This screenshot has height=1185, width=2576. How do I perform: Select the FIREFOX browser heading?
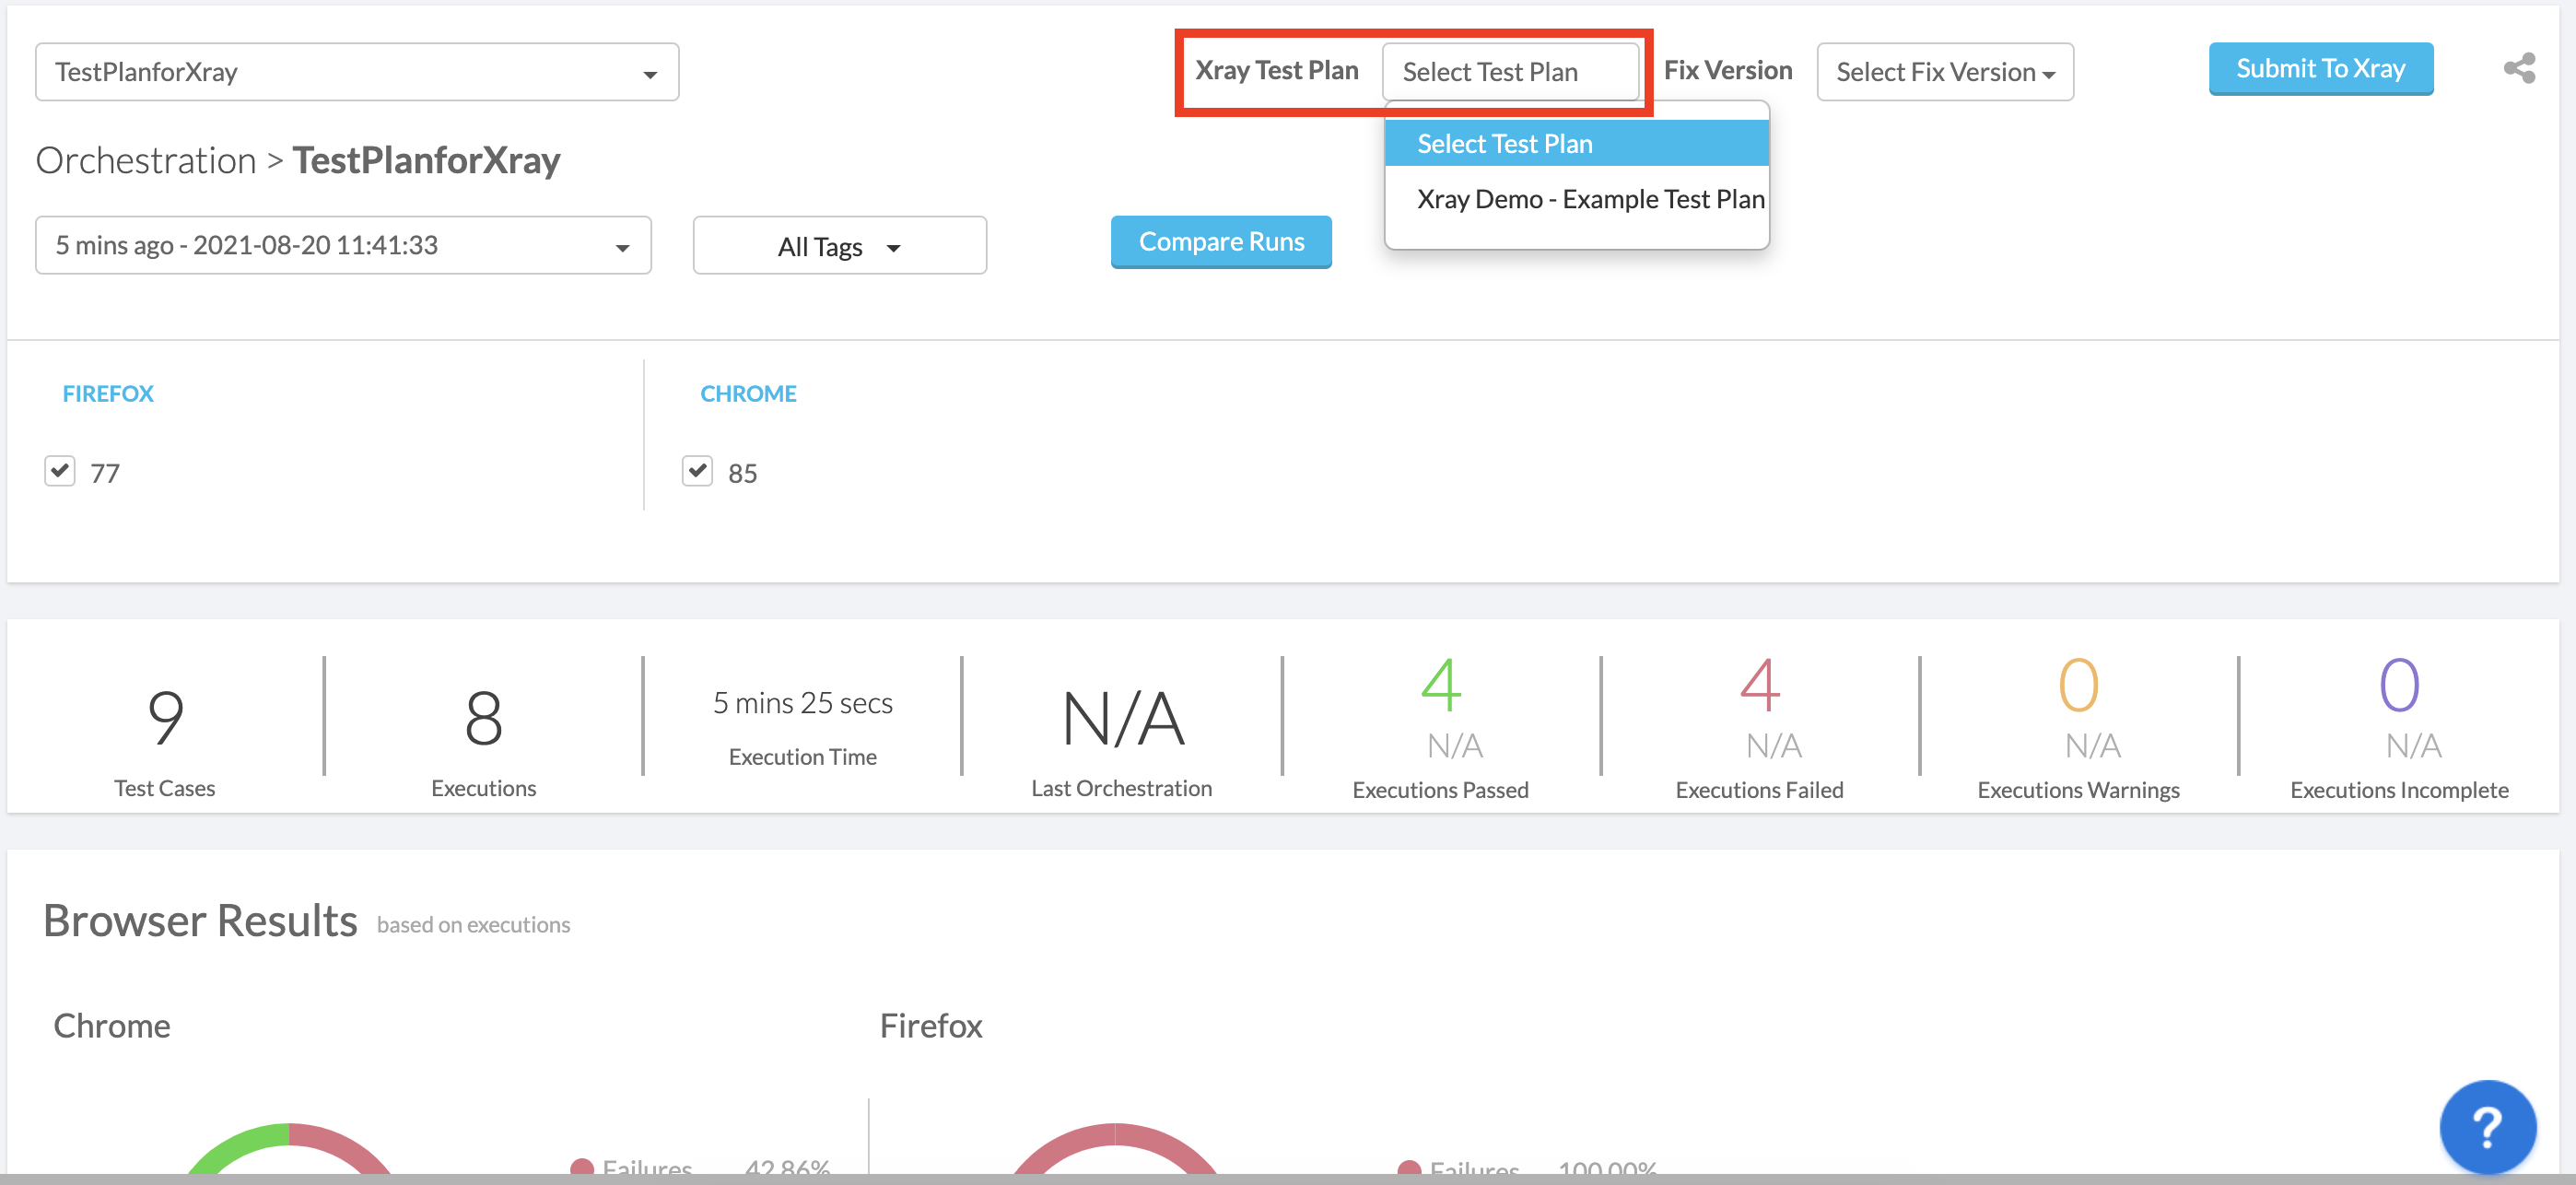coord(108,394)
